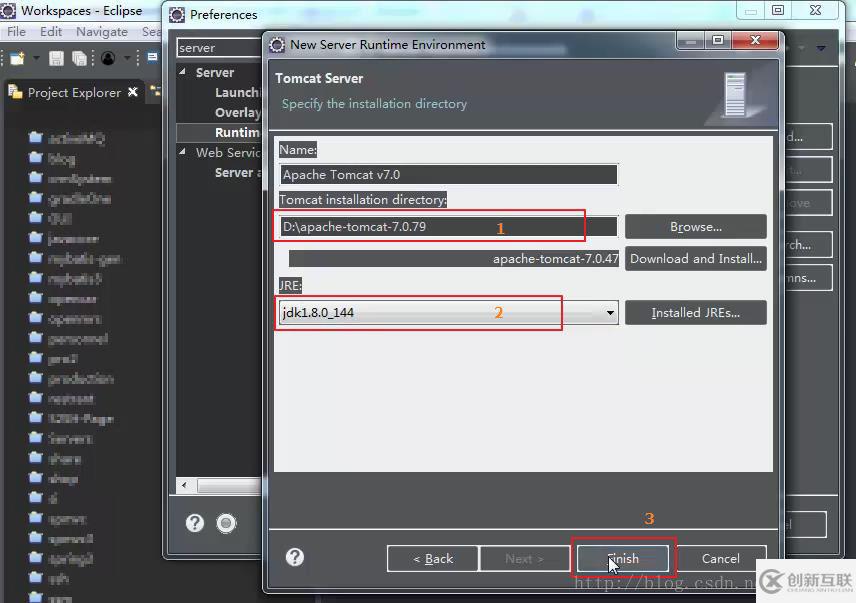Open the Navigate menu in Eclipse

(102, 32)
